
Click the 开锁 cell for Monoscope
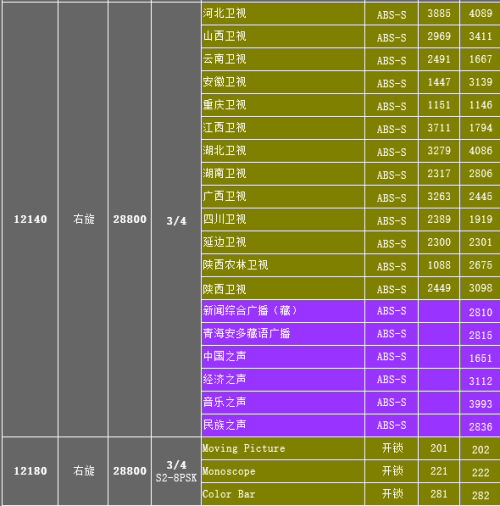click(x=392, y=471)
